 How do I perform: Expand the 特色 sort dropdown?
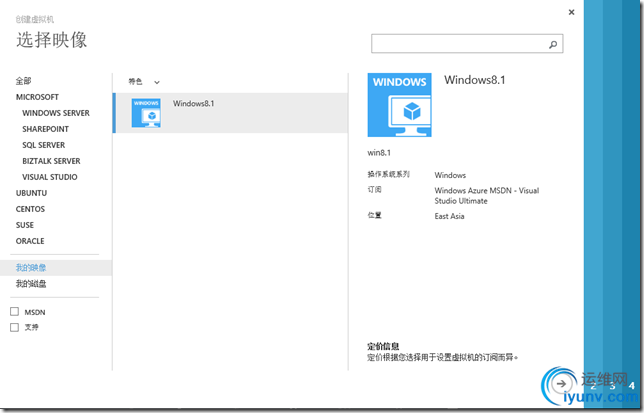click(144, 82)
